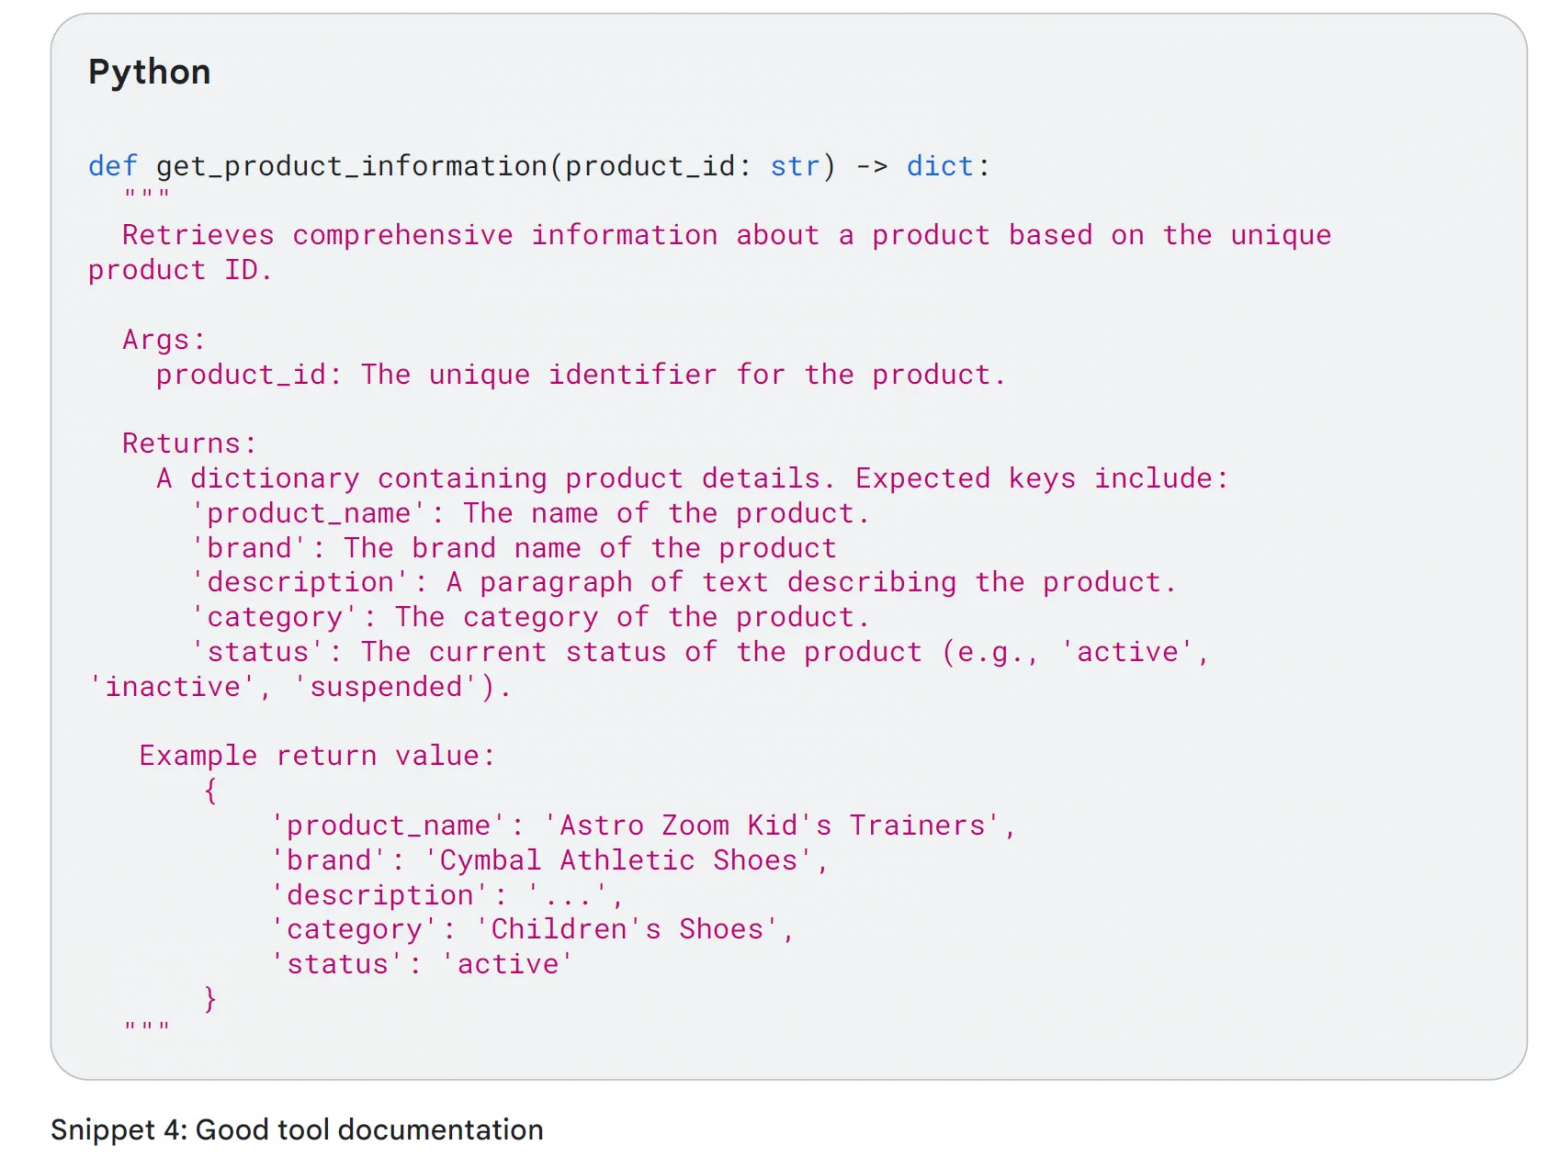This screenshot has width=1560, height=1168.
Task: Click the "dict" return type annotation
Action: coord(939,166)
